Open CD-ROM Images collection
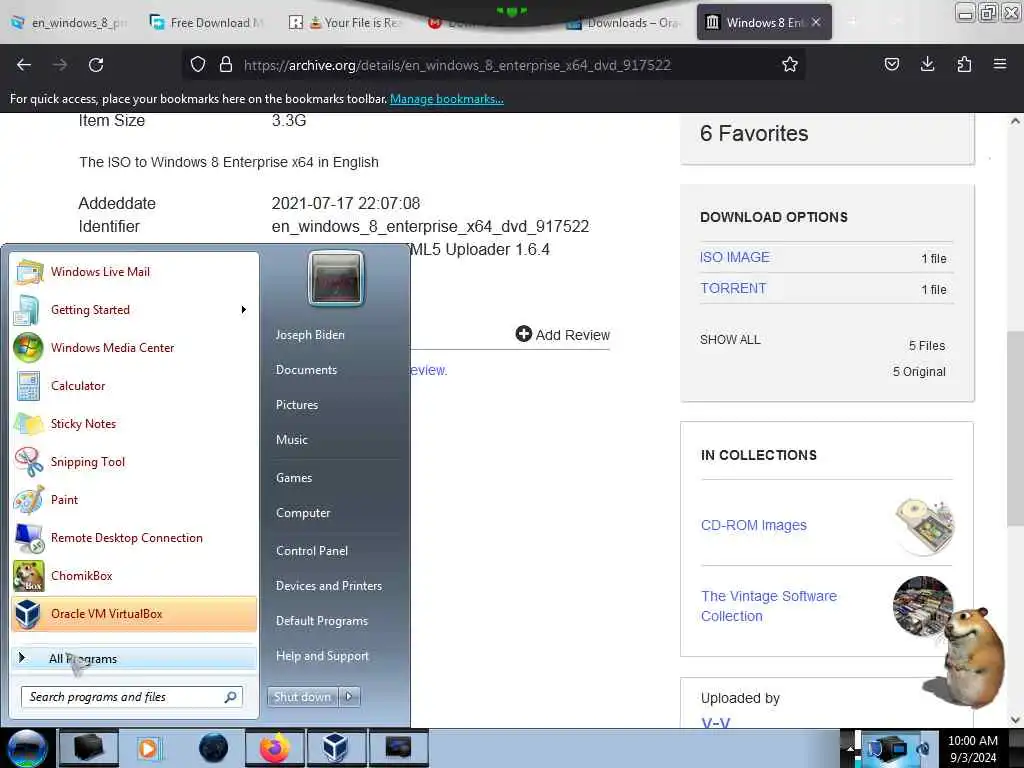Image resolution: width=1024 pixels, height=768 pixels. tap(754, 525)
